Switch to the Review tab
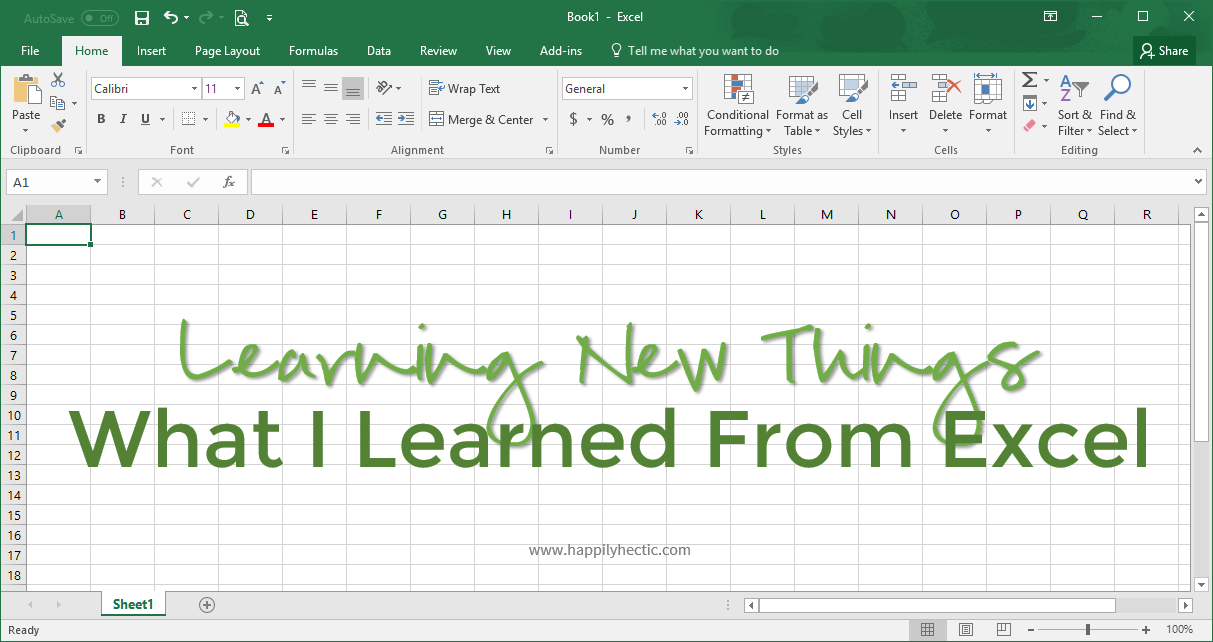Viewport: 1213px width, 642px height. coord(438,51)
